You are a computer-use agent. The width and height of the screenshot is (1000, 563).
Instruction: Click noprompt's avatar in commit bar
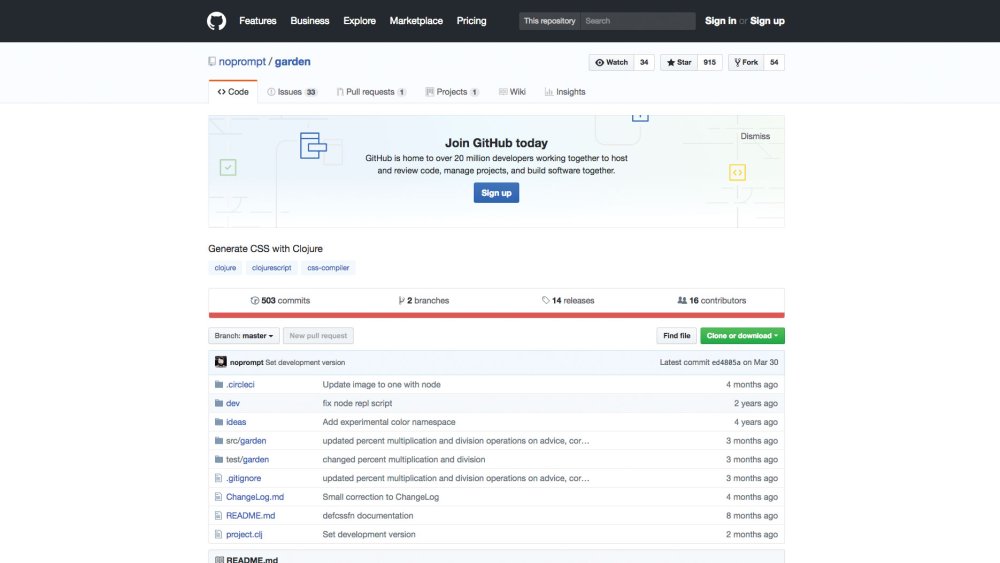point(221,362)
